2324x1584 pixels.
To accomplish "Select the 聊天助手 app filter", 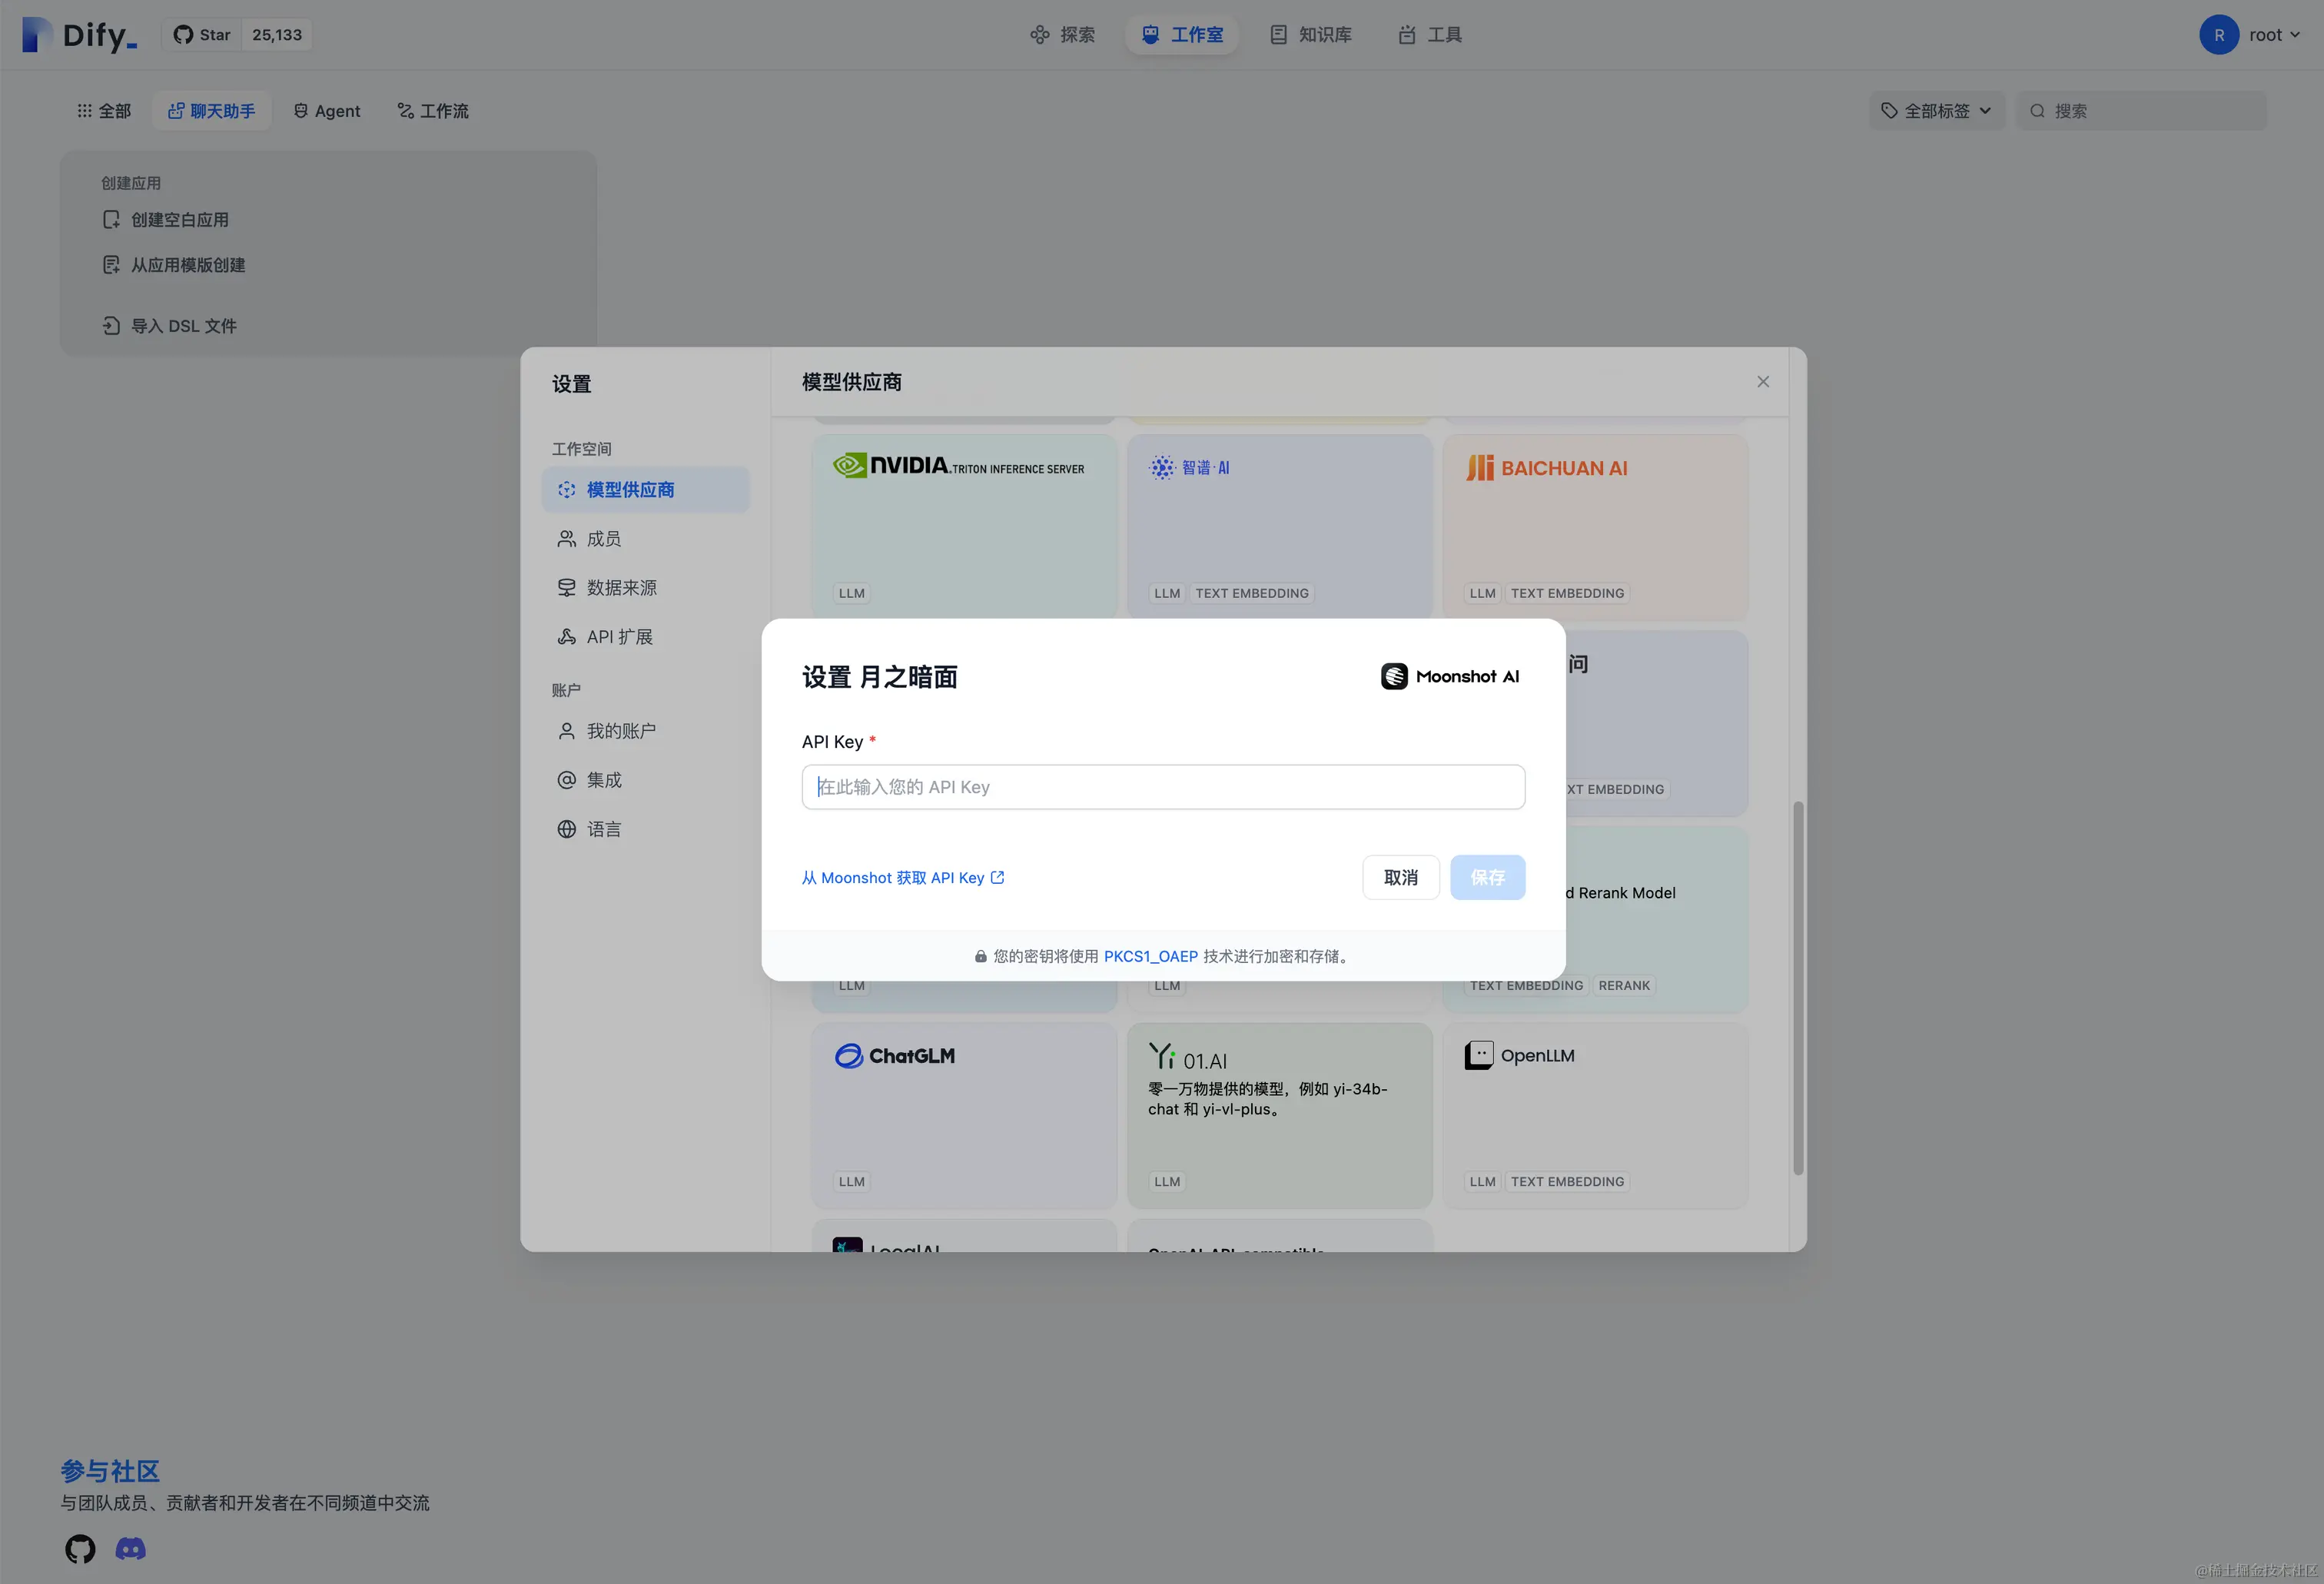I will pyautogui.click(x=211, y=111).
